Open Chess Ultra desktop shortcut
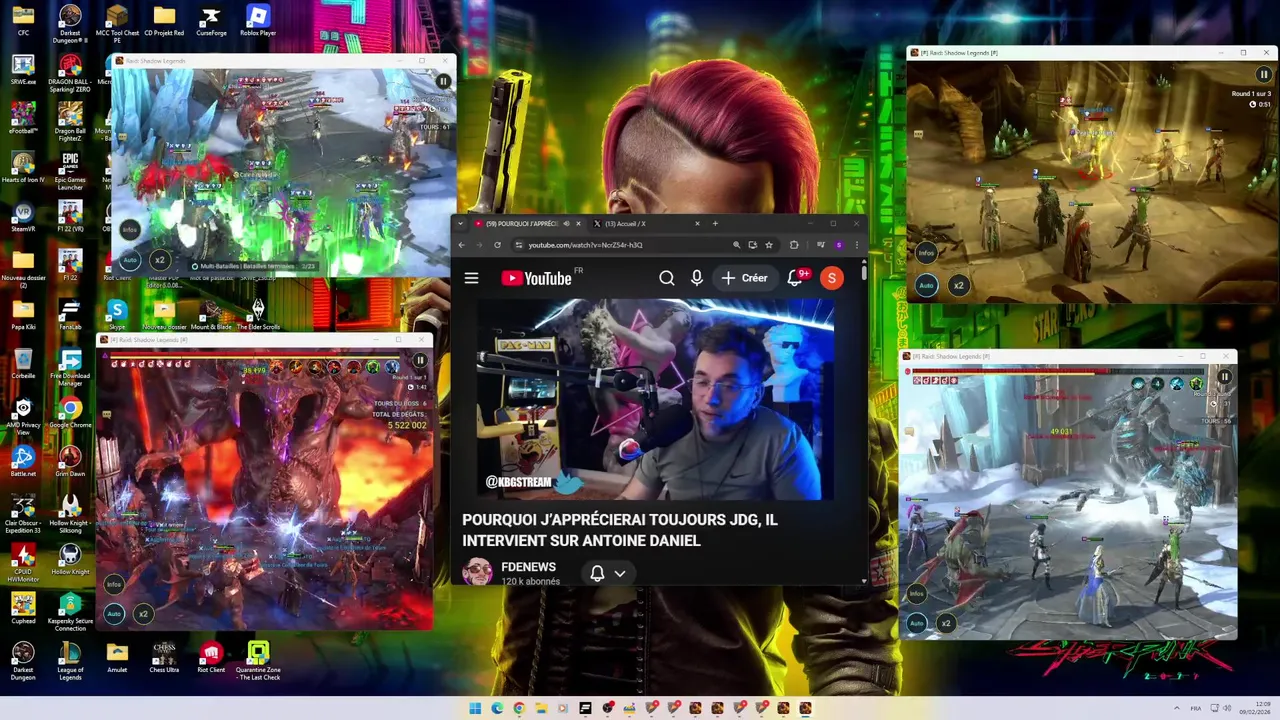 (x=164, y=658)
